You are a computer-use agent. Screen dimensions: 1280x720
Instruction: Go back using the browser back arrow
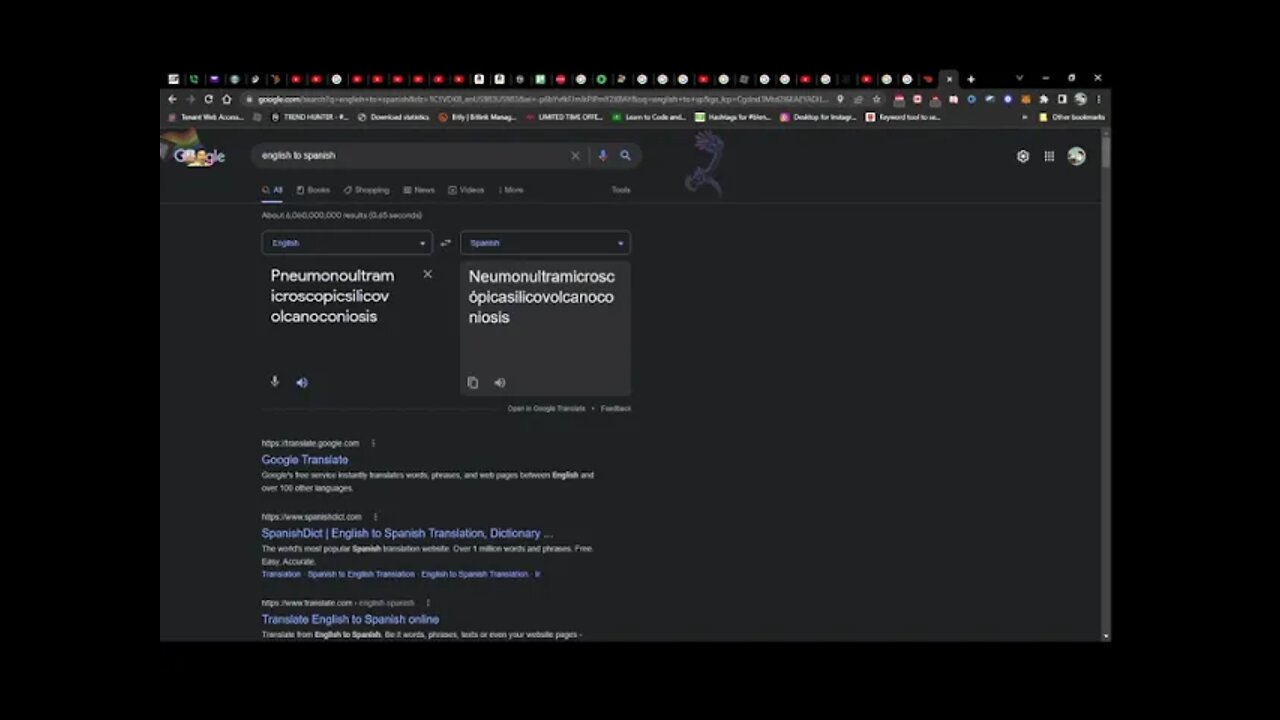[x=172, y=99]
